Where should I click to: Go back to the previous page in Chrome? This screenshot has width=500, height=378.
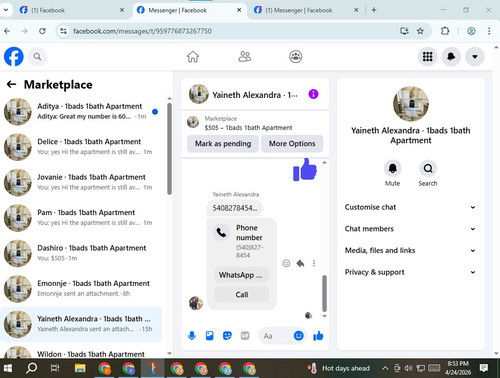7,31
